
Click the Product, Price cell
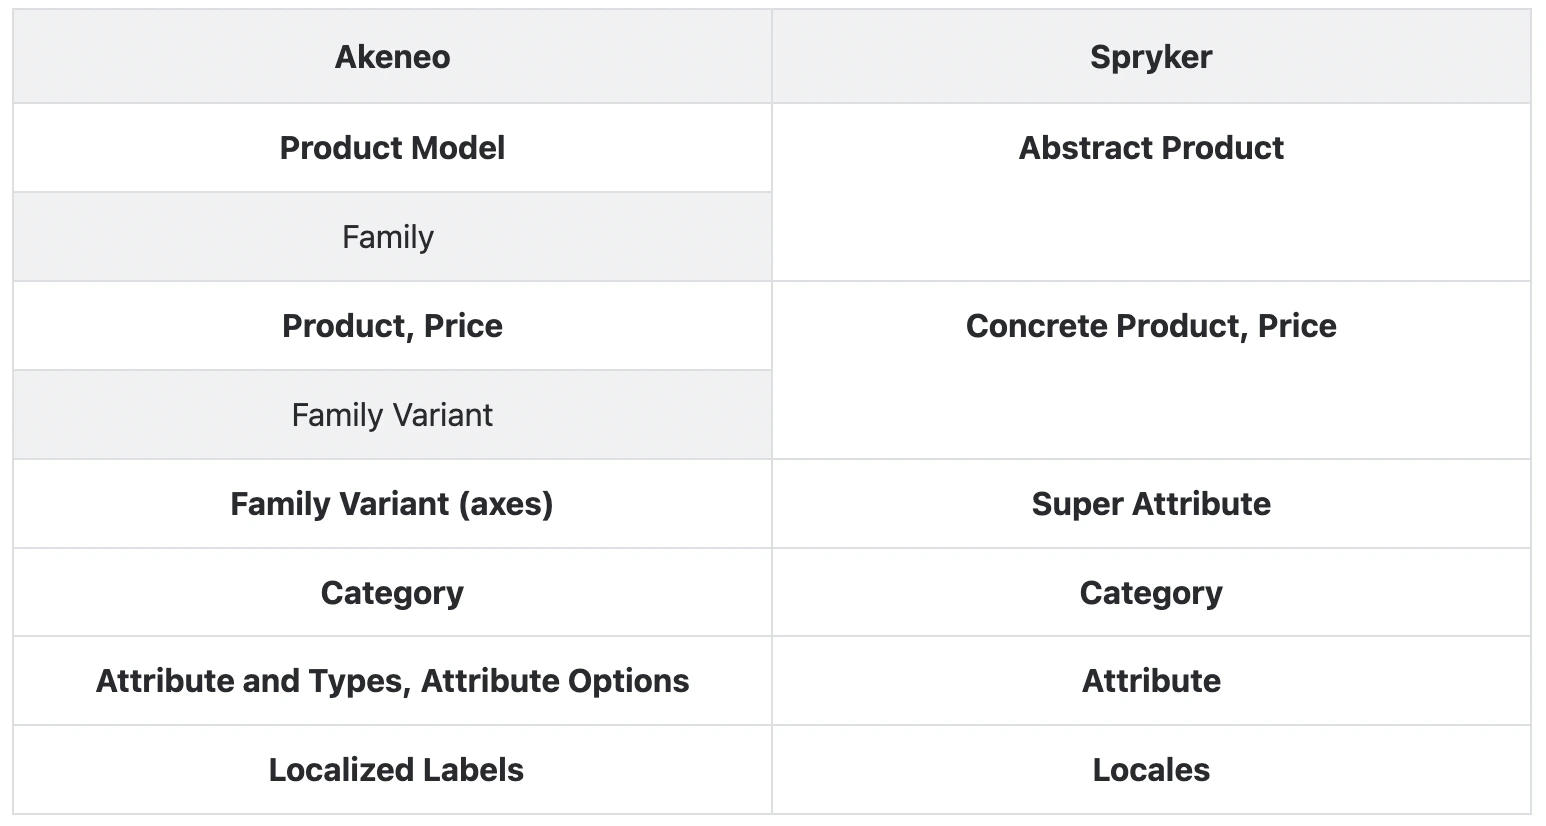pos(392,326)
